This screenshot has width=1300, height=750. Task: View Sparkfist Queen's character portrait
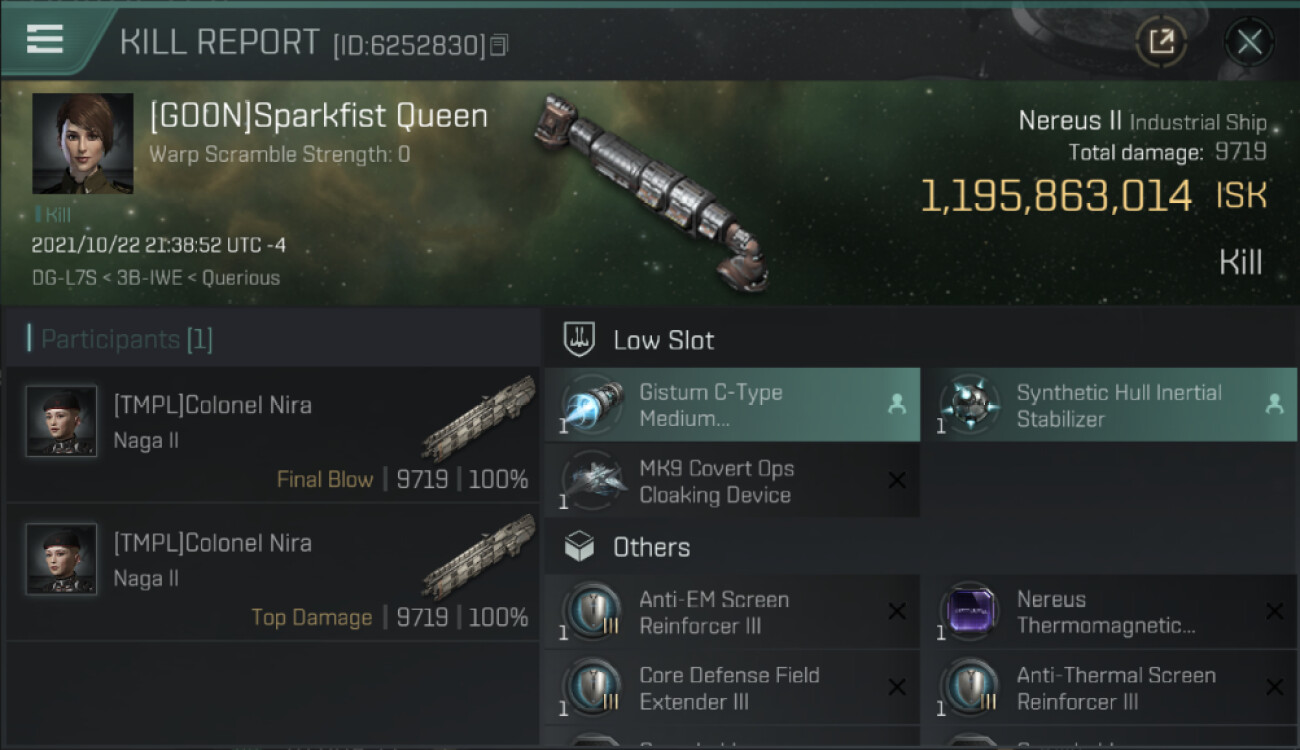tap(82, 143)
